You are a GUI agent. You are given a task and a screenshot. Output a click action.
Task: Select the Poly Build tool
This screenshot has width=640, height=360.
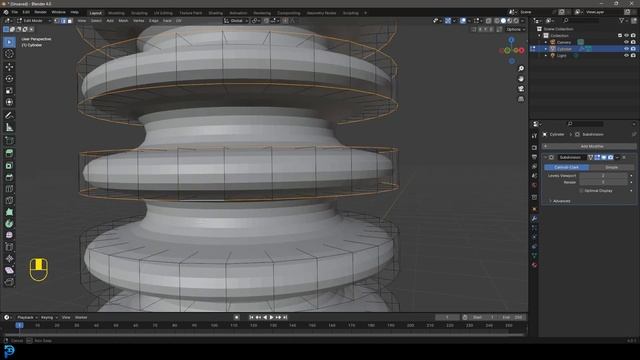point(9,212)
